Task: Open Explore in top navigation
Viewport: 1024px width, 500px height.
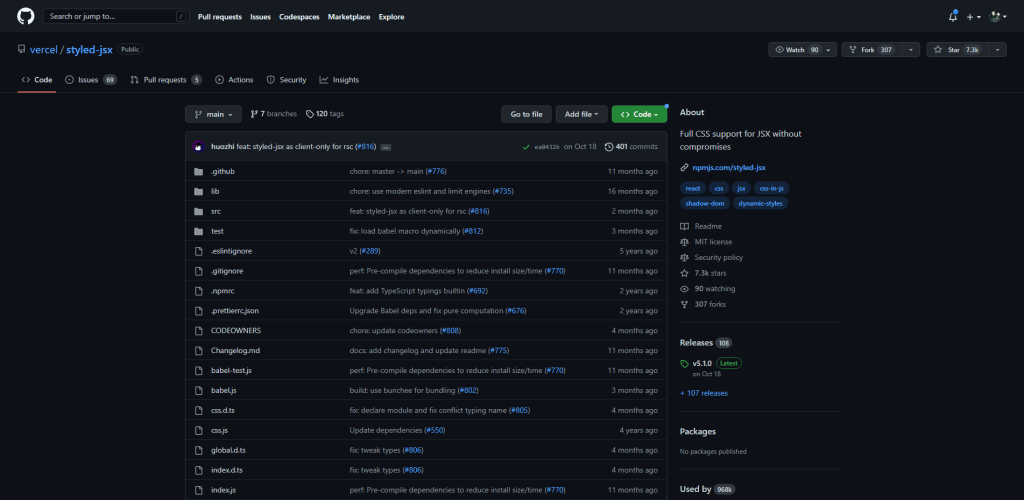Action: (391, 17)
